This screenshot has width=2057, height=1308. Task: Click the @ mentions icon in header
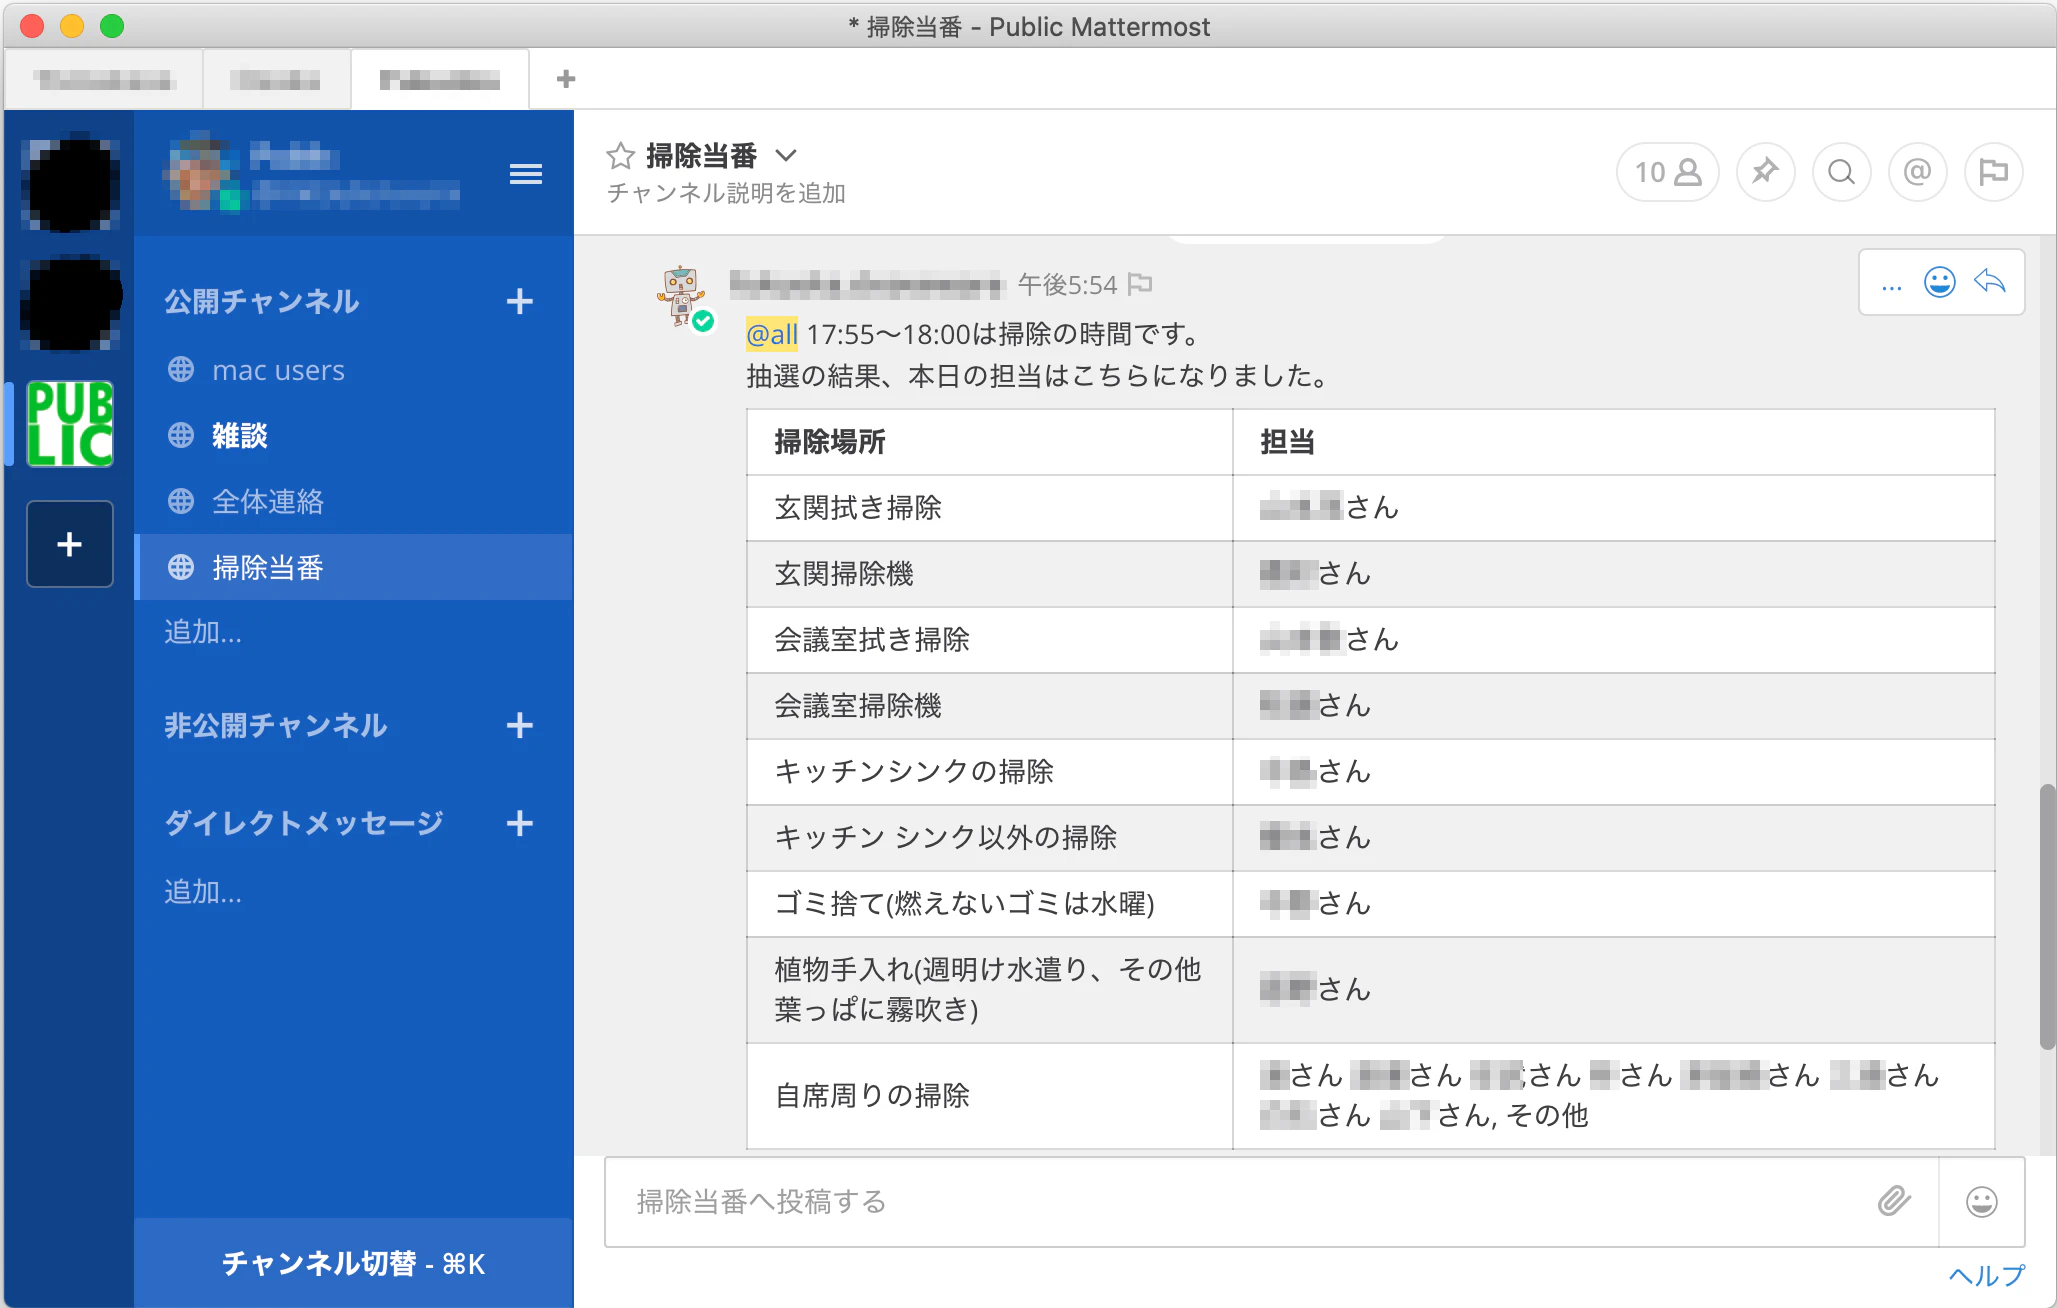pyautogui.click(x=1917, y=172)
